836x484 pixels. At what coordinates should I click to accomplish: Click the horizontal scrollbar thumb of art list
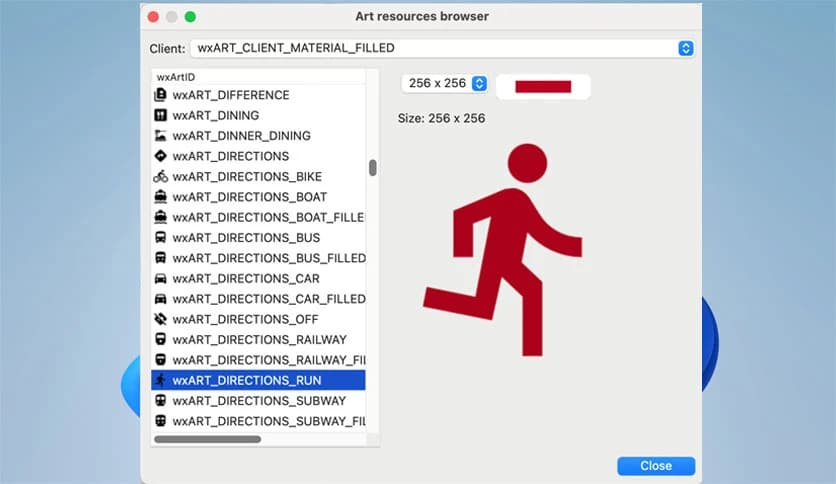tap(207, 439)
